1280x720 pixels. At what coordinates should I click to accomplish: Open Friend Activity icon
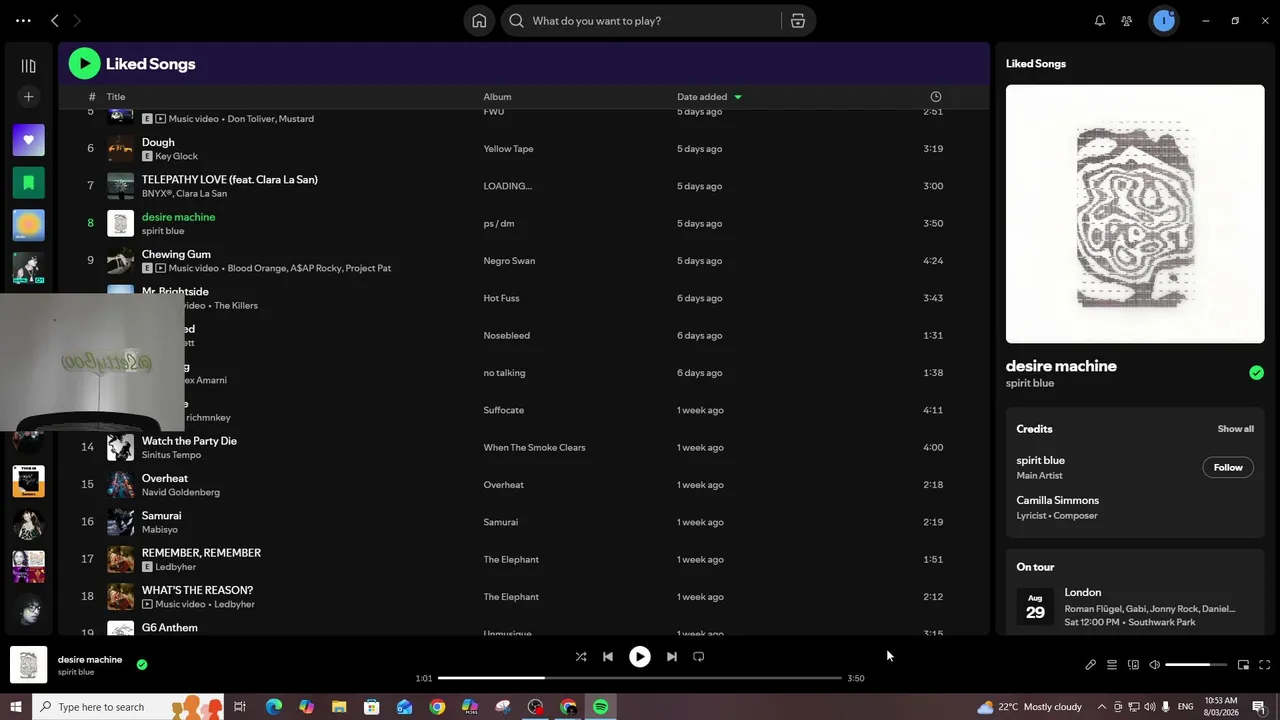pyautogui.click(x=1127, y=21)
